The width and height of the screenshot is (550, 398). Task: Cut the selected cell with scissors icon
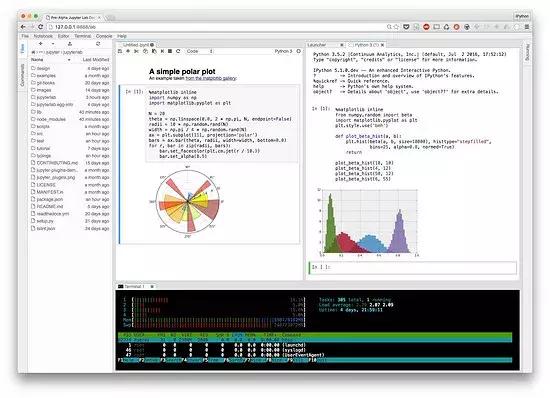(x=137, y=51)
